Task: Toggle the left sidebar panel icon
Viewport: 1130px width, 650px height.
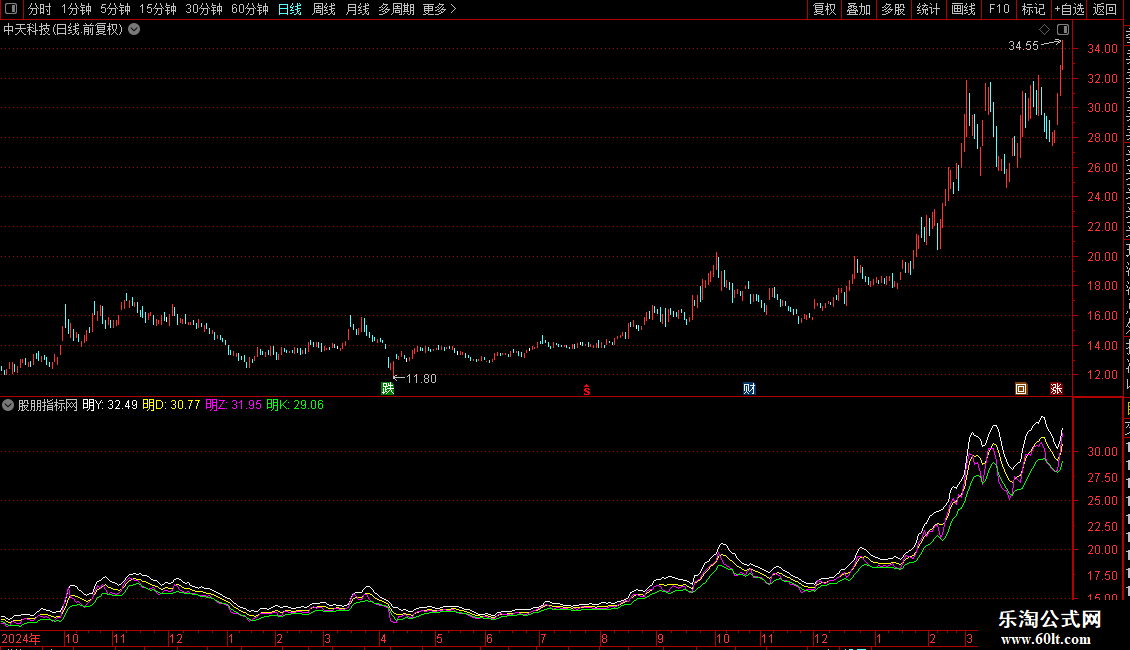Action: pyautogui.click(x=11, y=9)
